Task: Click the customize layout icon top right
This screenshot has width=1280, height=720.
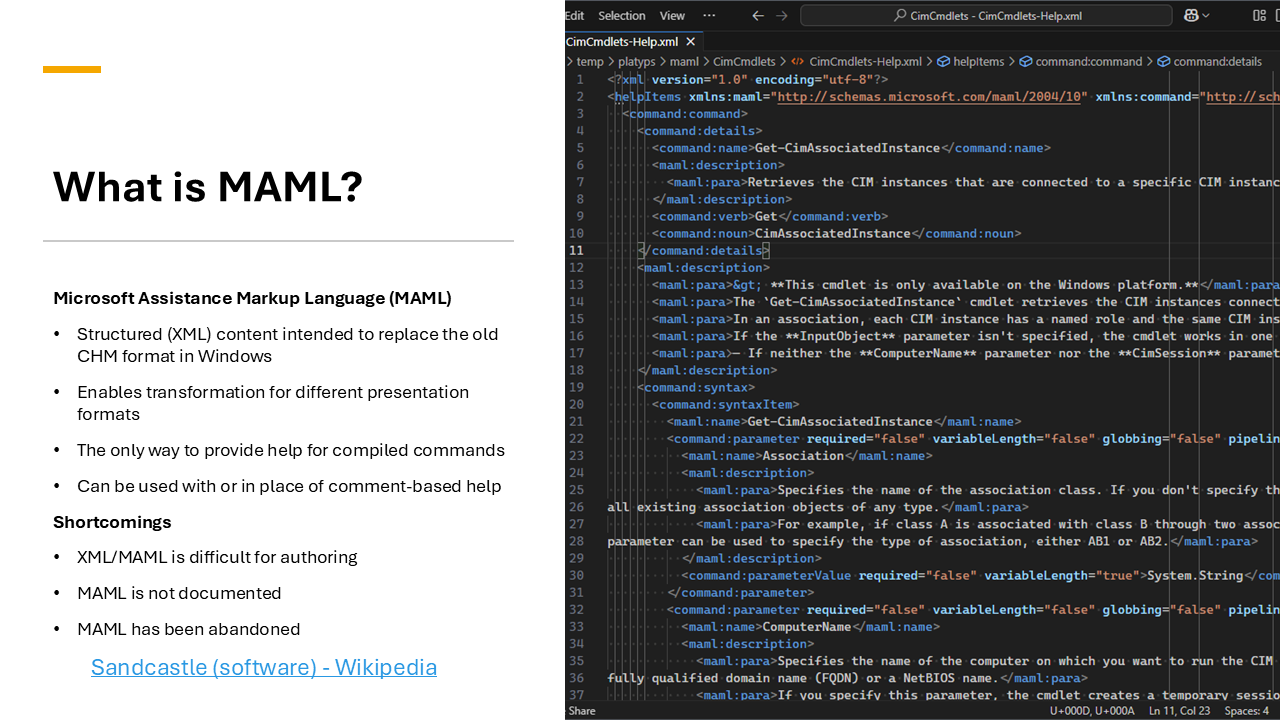Action: coord(1258,15)
